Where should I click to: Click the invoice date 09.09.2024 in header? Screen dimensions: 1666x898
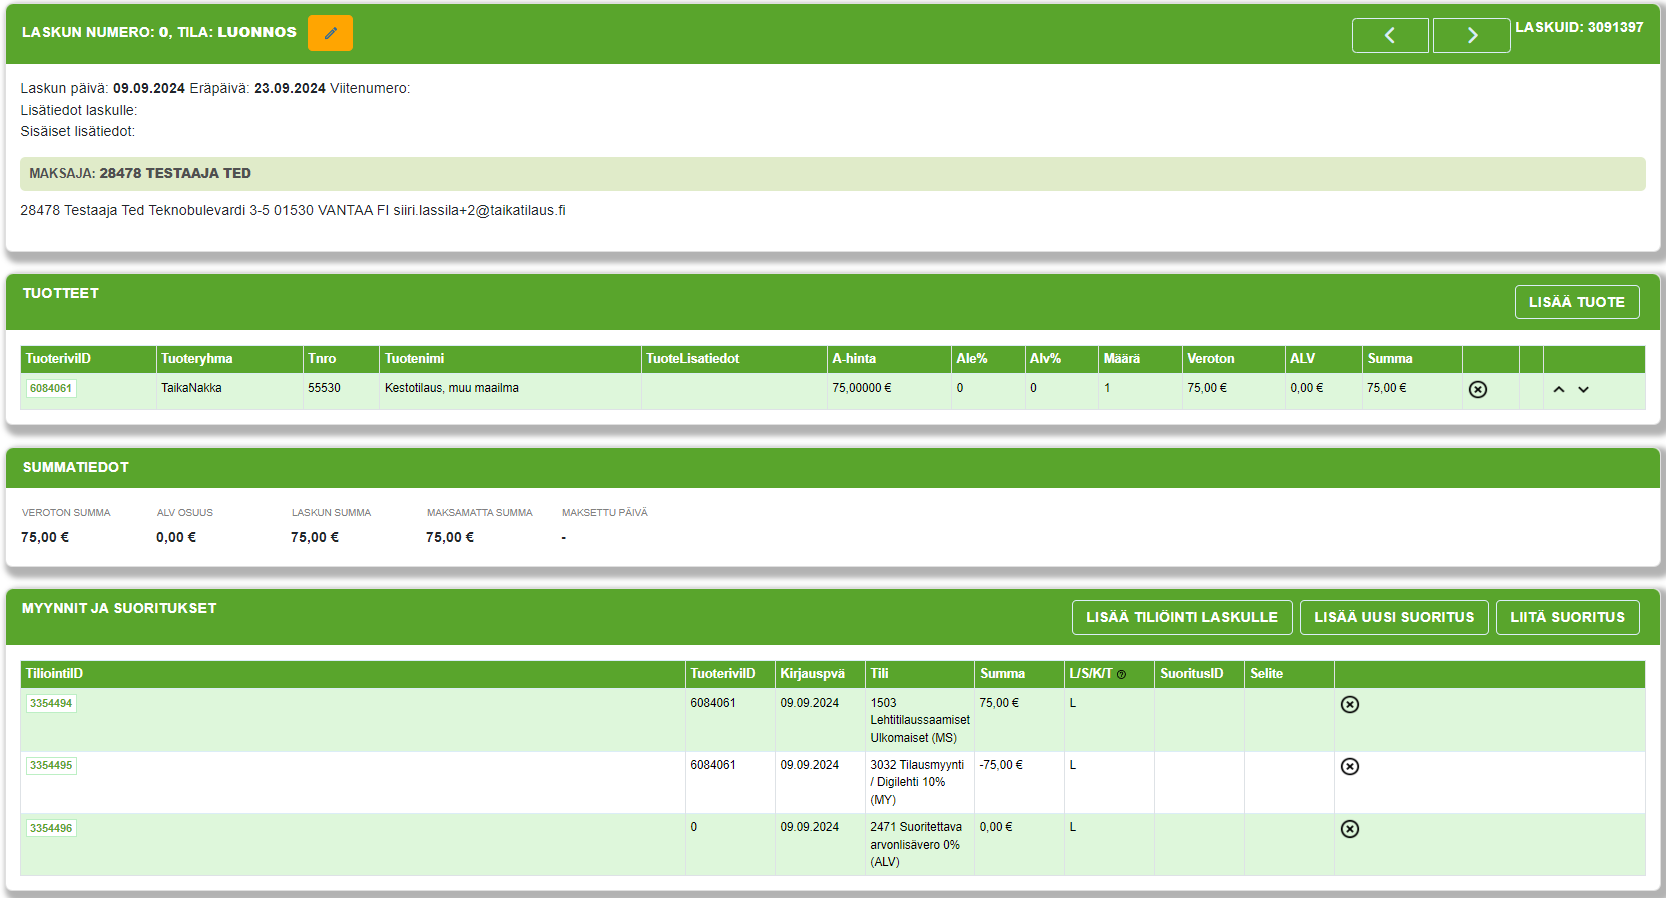point(149,89)
